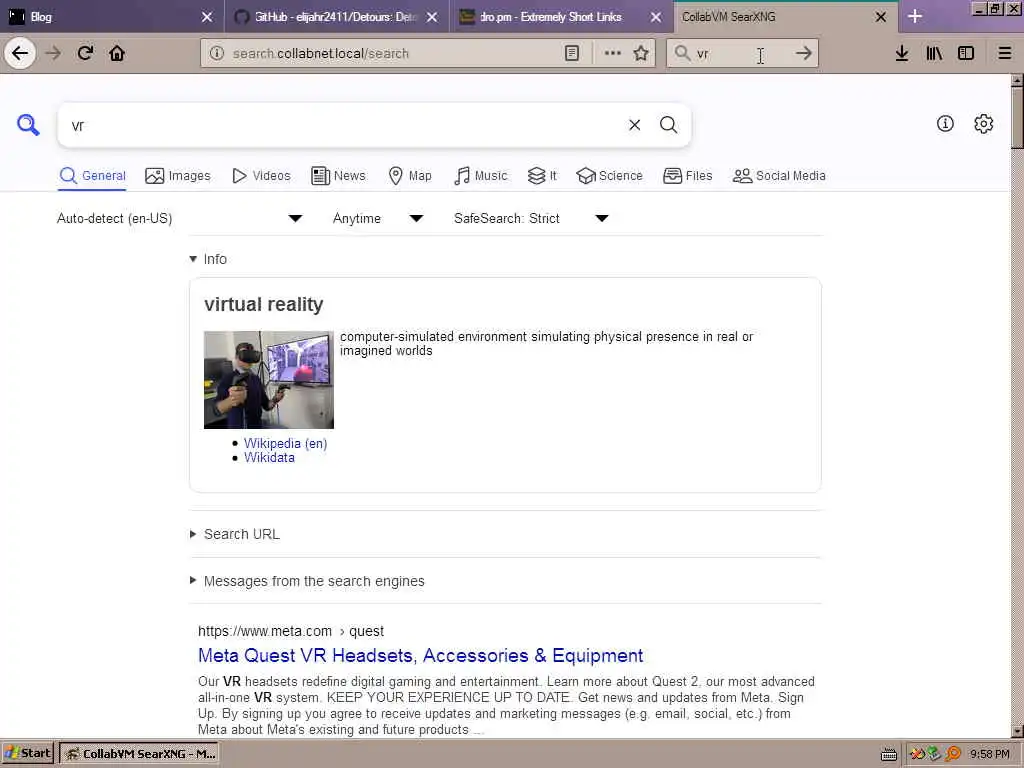
Task: Click the blue SearXNG logo magnifier
Action: tap(28, 124)
